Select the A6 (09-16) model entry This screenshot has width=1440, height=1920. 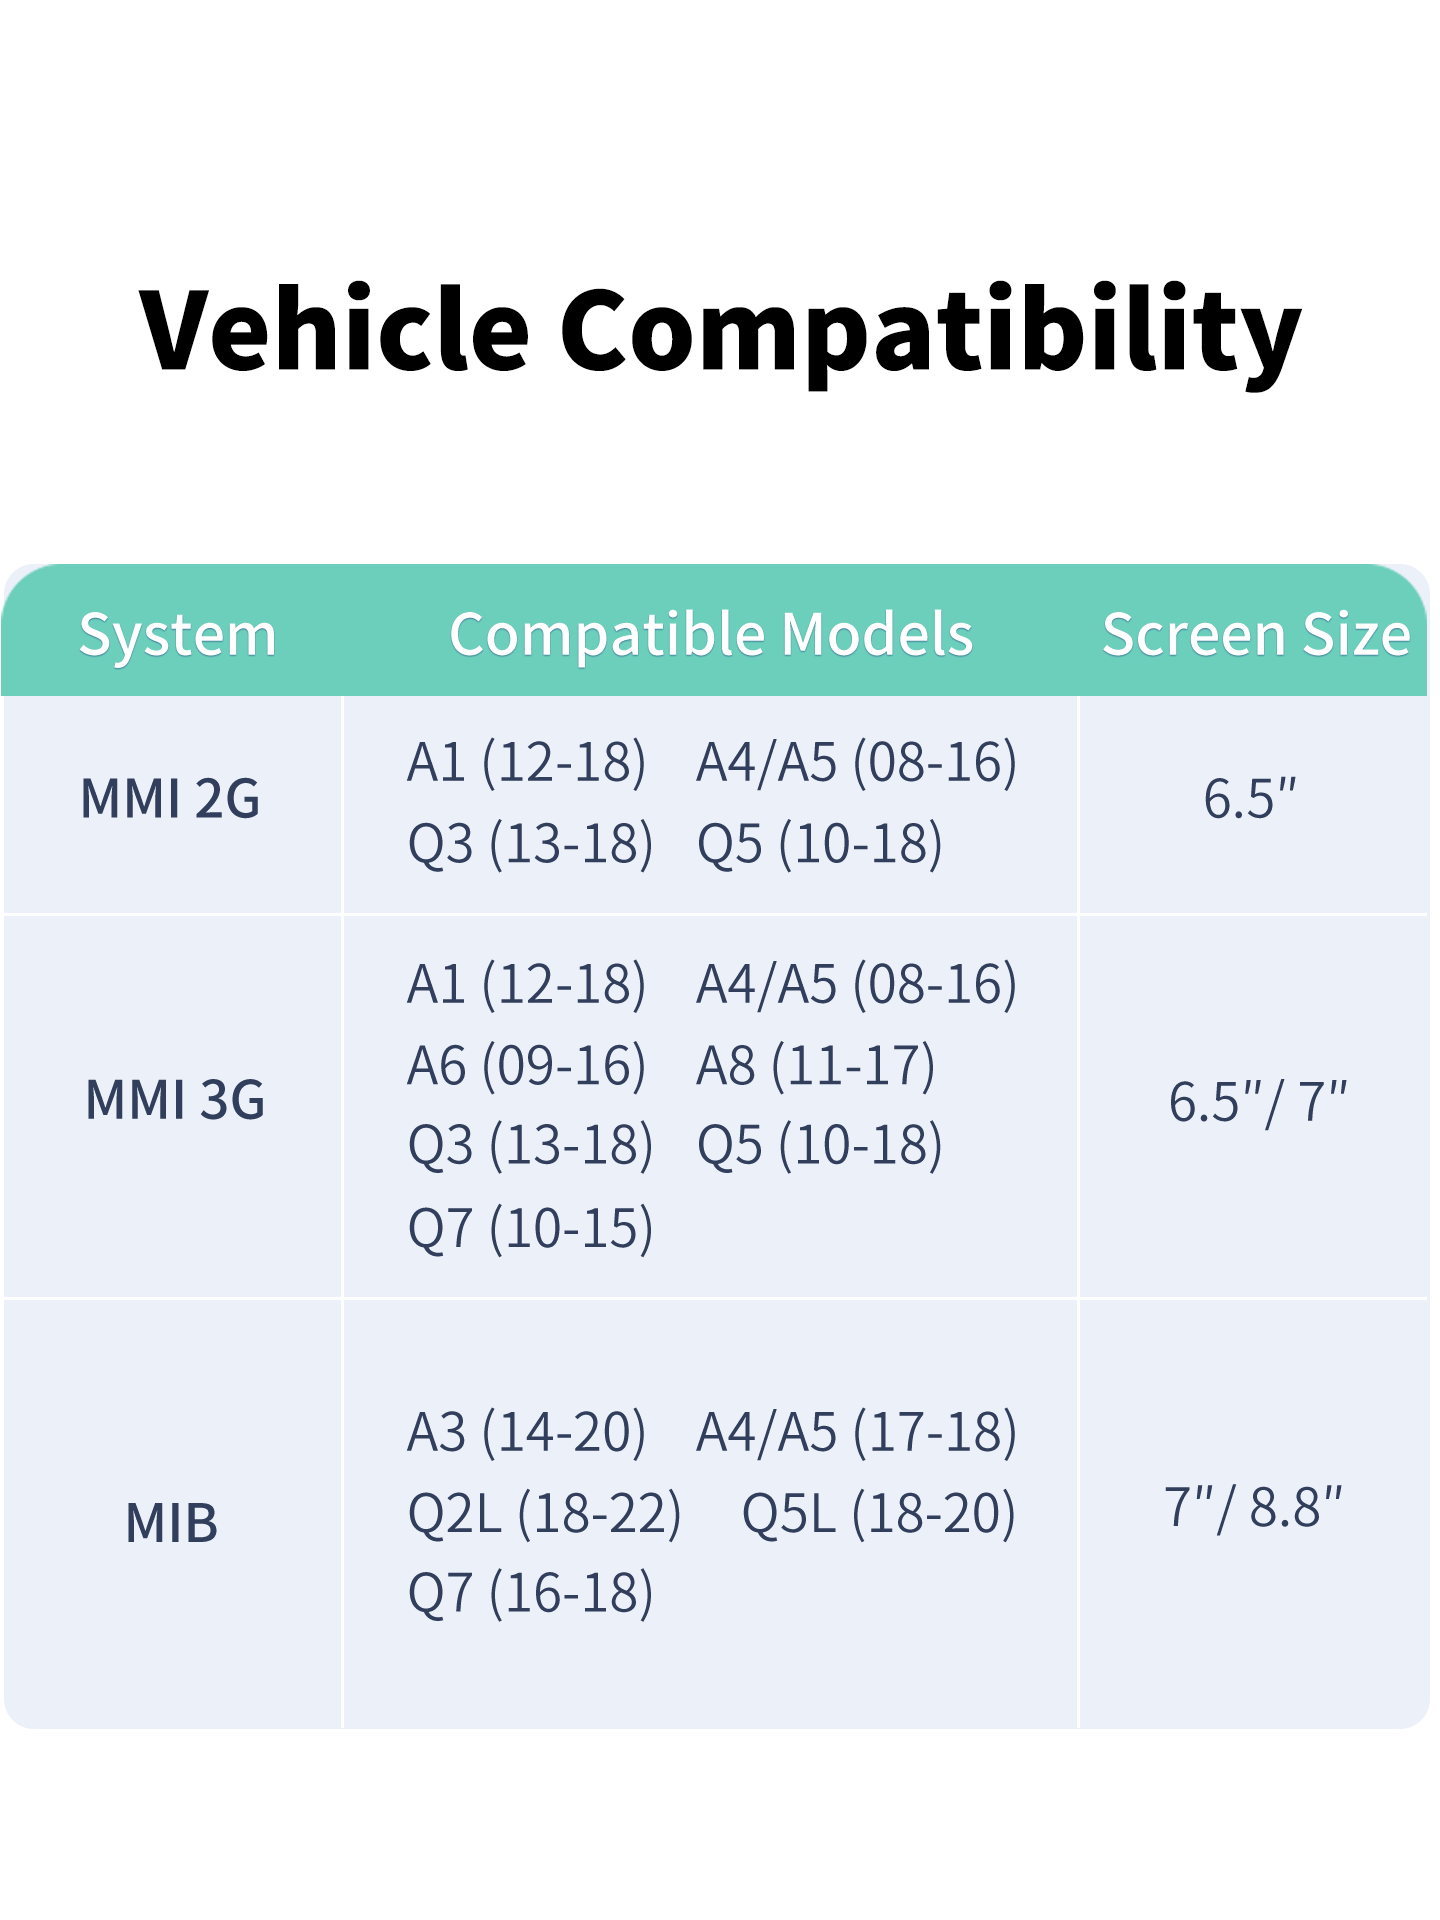coord(527,1066)
